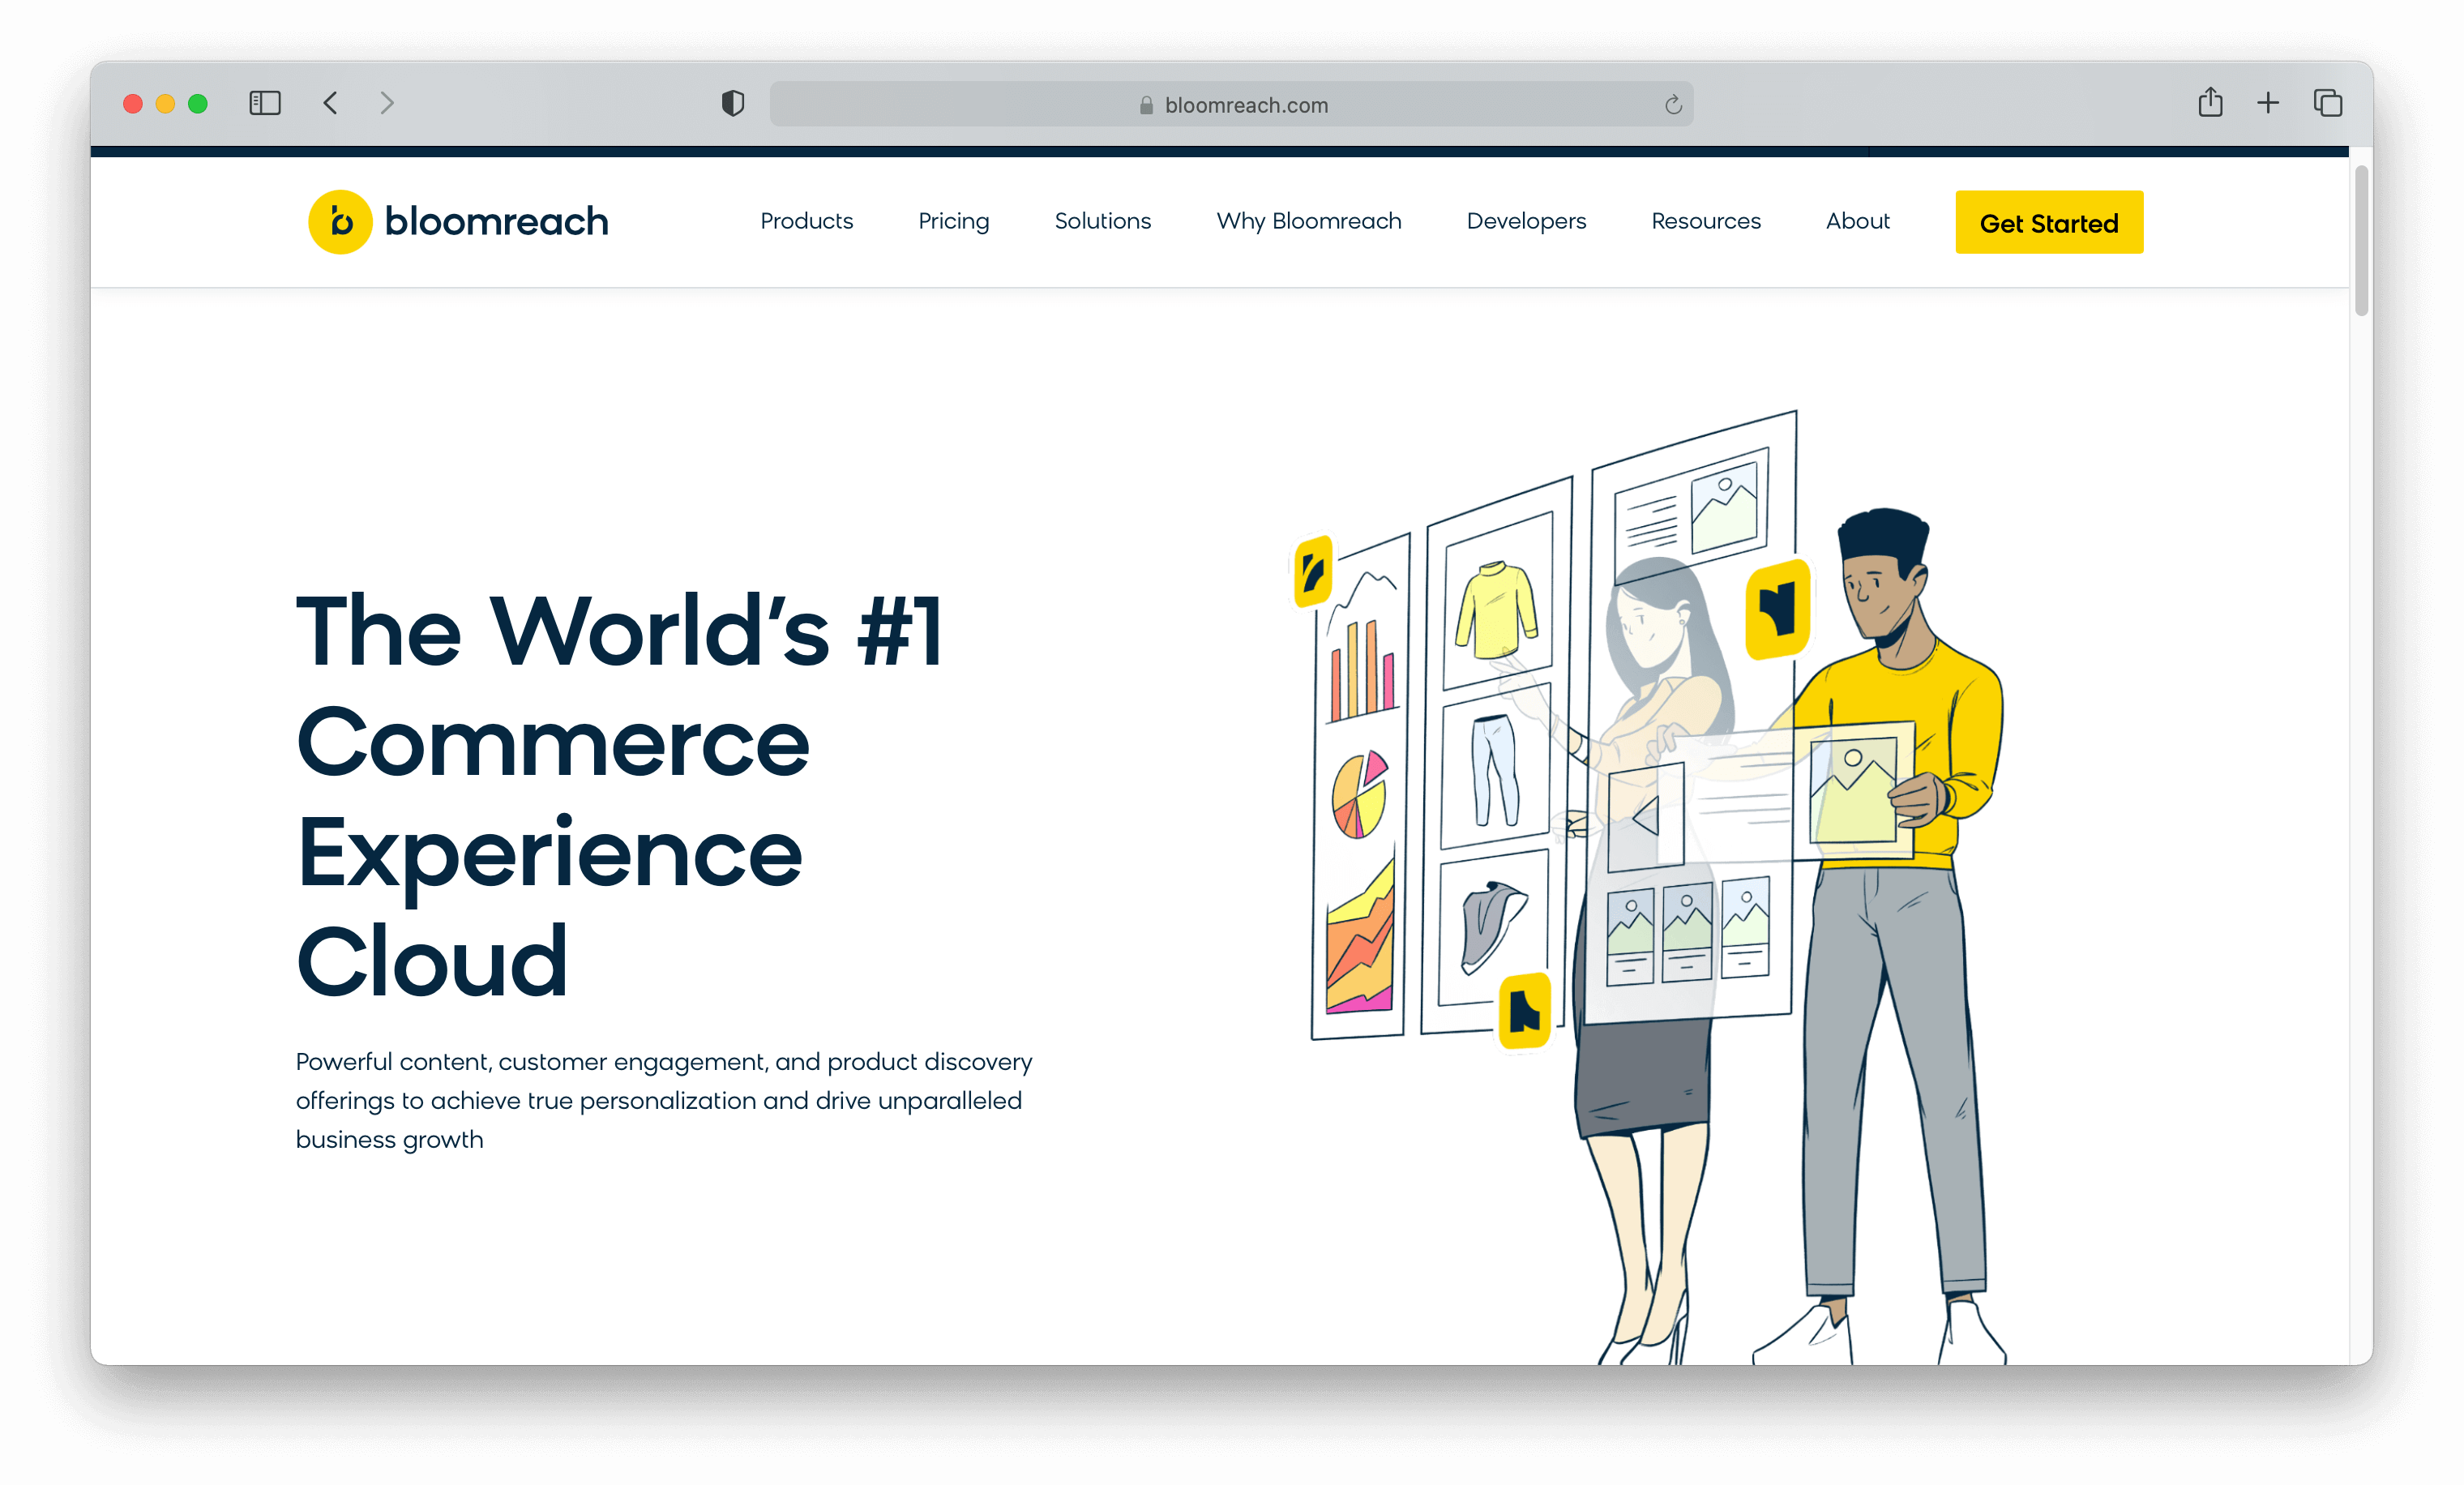The image size is (2464, 1485).
Task: Open the Products menu
Action: (806, 221)
